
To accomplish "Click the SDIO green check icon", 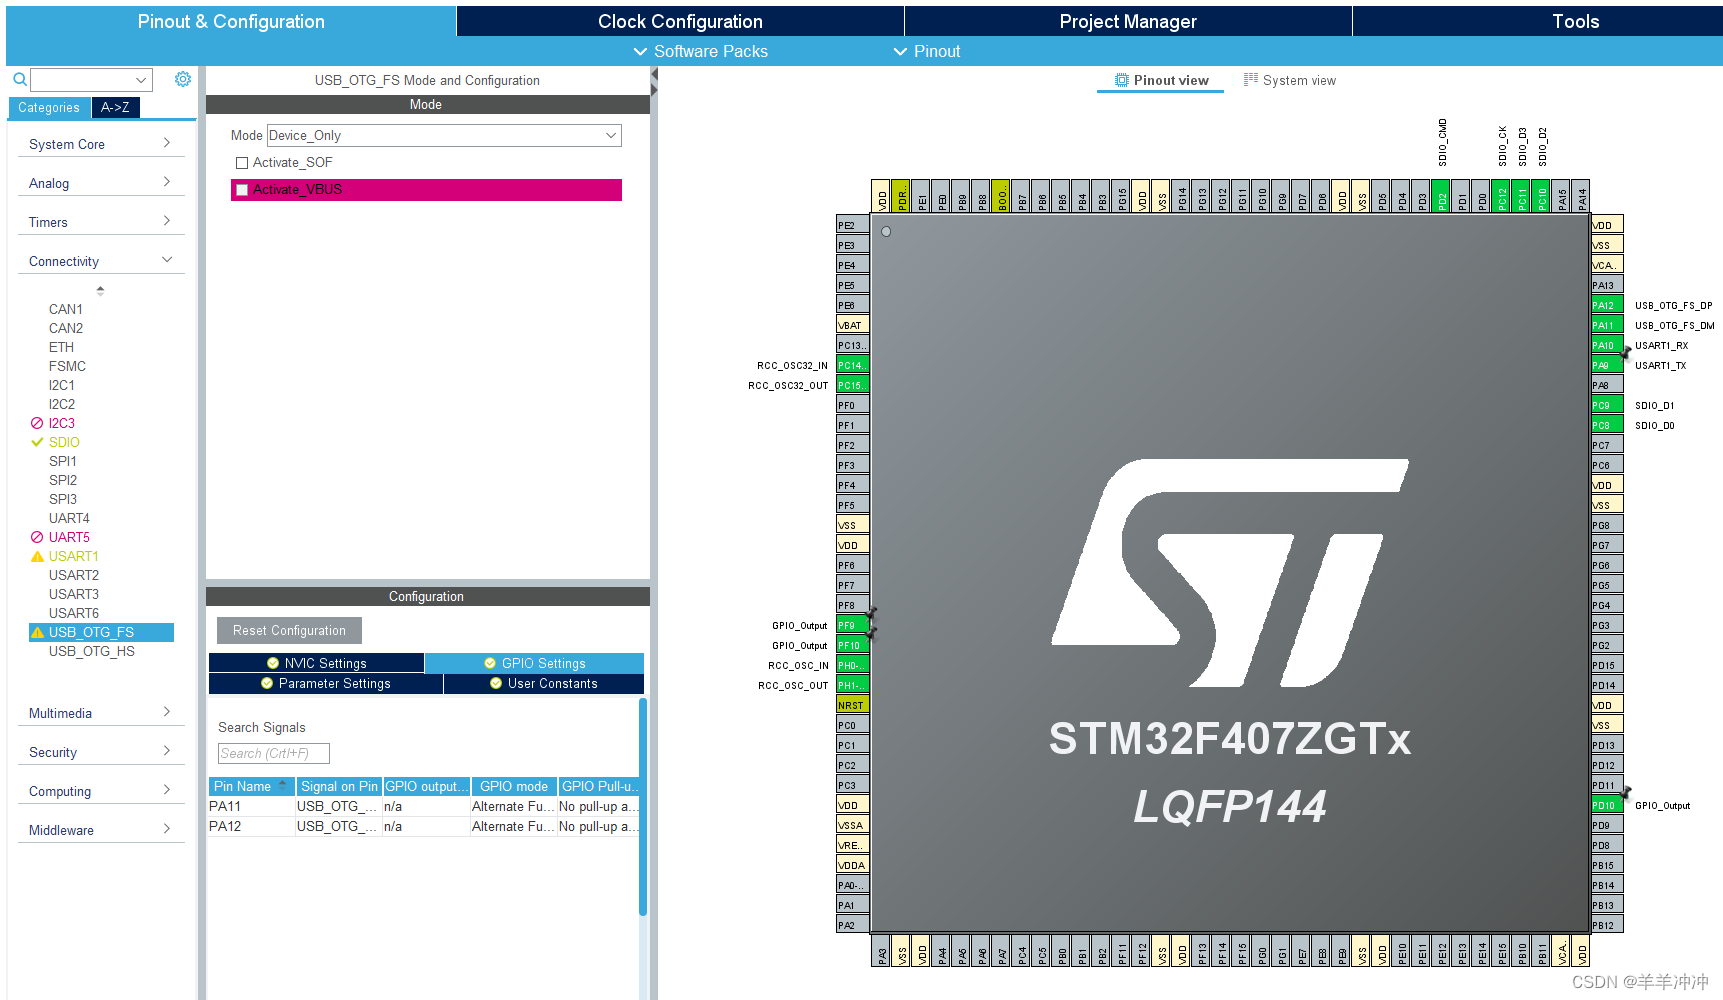I will point(37,442).
